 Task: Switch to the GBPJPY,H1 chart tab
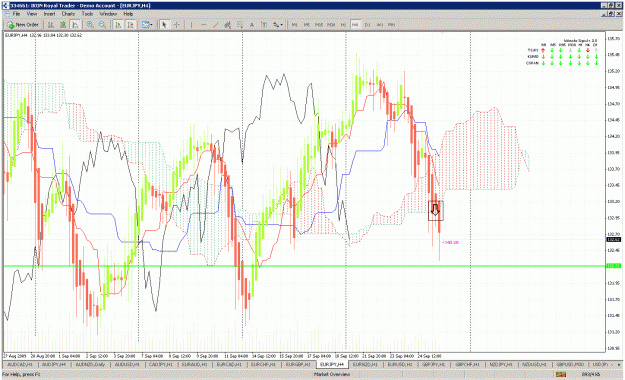(x=433, y=364)
